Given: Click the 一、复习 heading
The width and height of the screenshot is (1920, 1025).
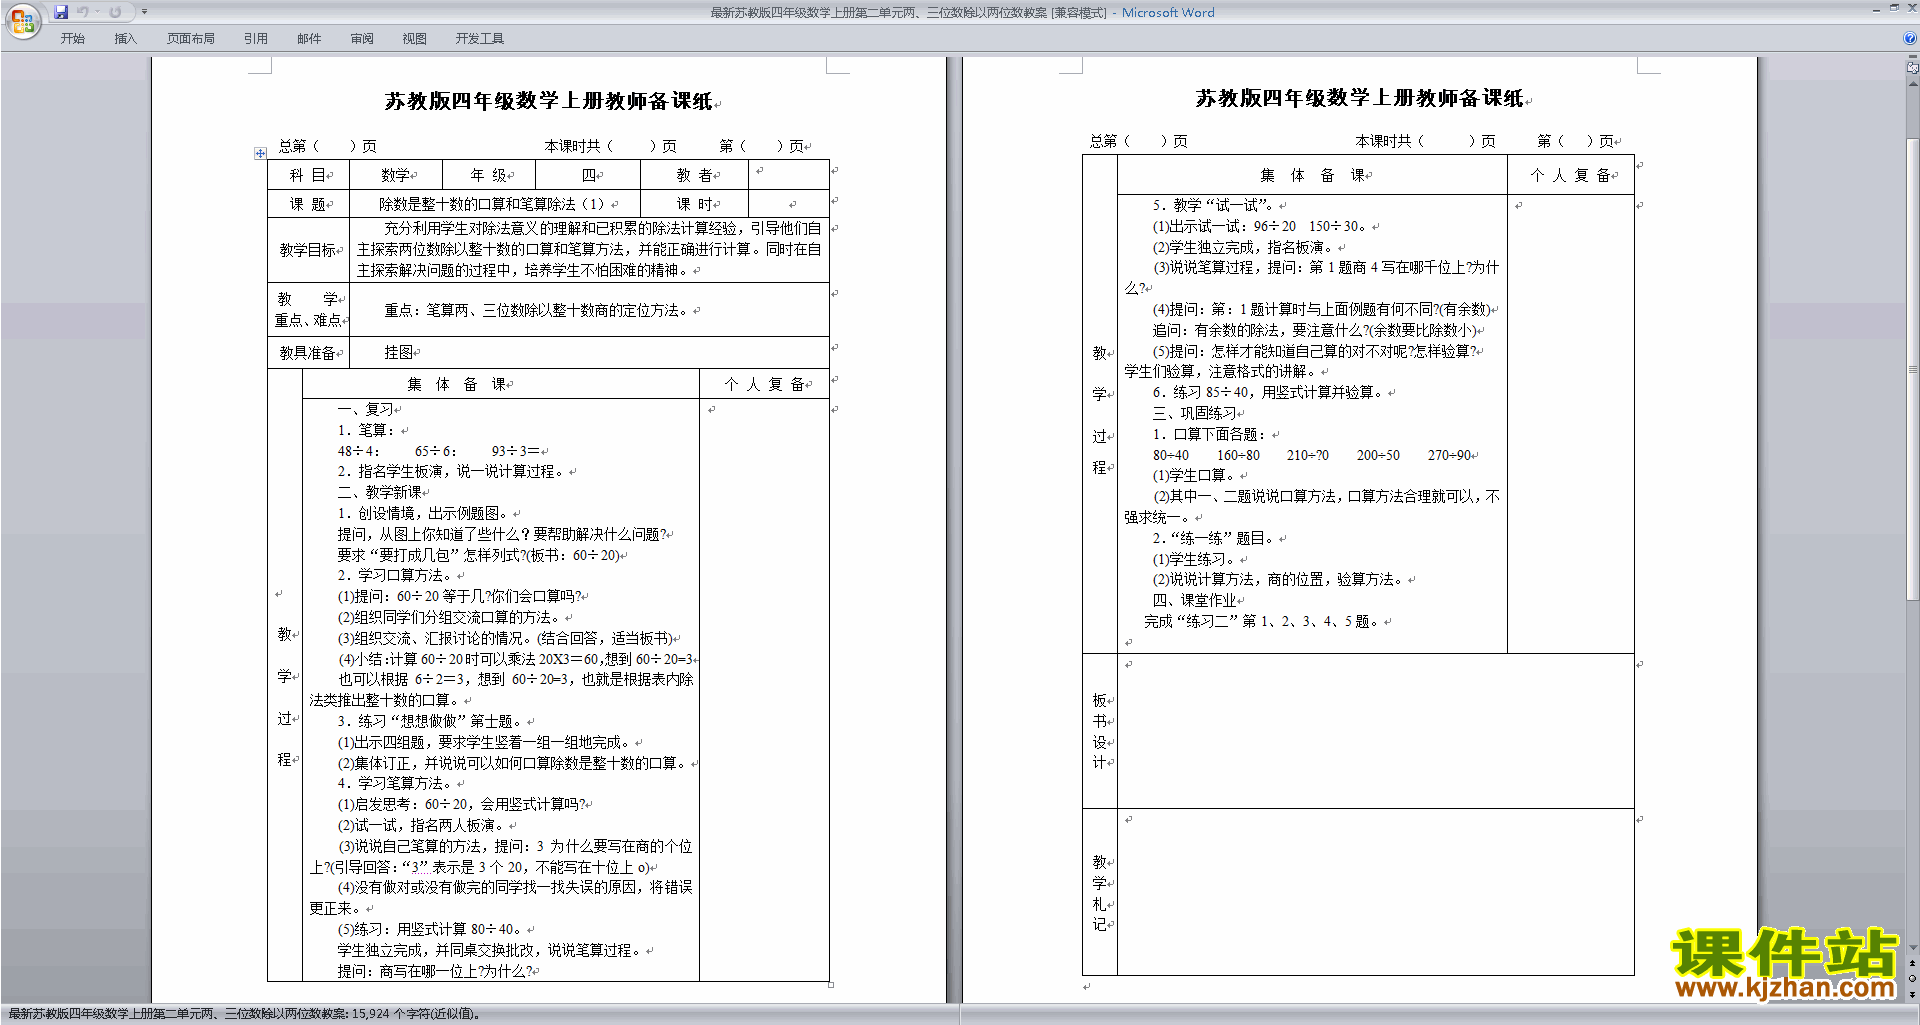Looking at the screenshot, I should point(365,410).
